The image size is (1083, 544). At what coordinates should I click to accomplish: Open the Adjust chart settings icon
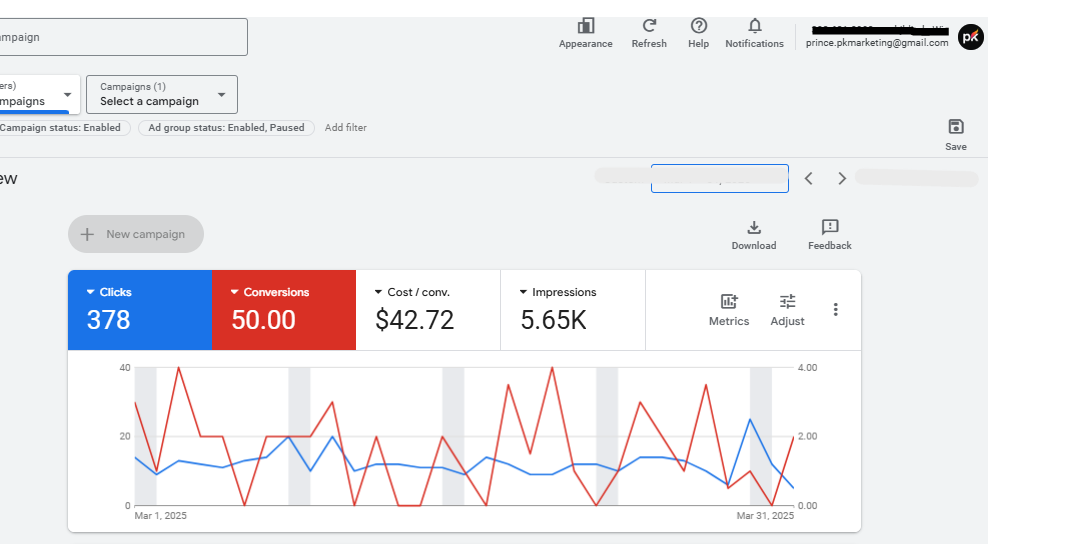pyautogui.click(x=787, y=302)
